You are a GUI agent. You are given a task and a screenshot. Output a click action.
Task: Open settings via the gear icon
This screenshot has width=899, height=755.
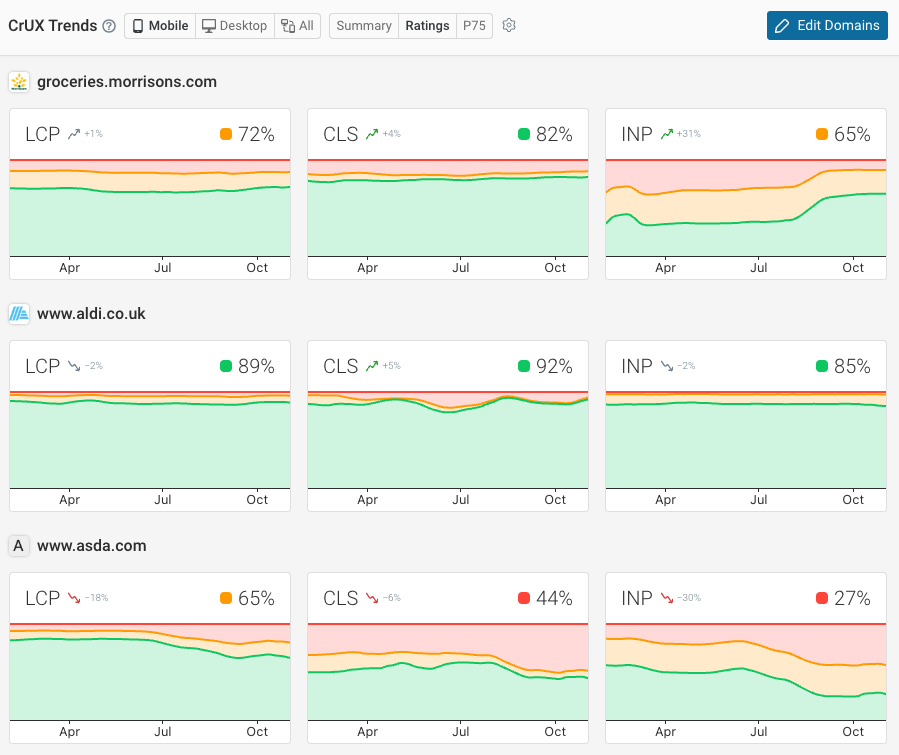click(509, 25)
